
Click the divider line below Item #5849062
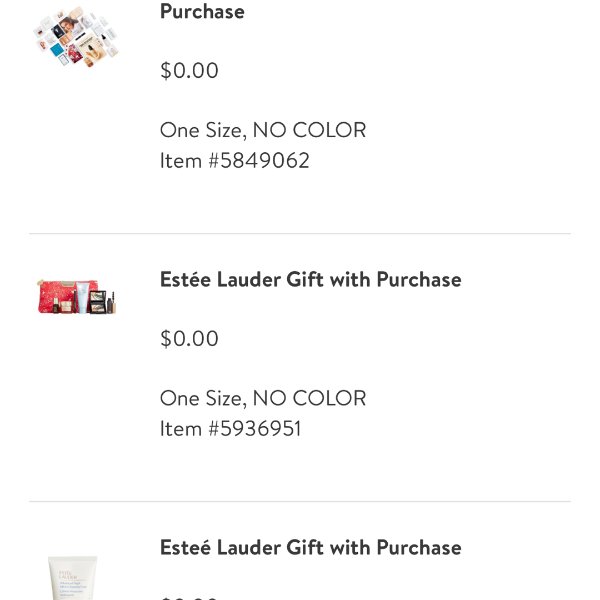(x=300, y=234)
